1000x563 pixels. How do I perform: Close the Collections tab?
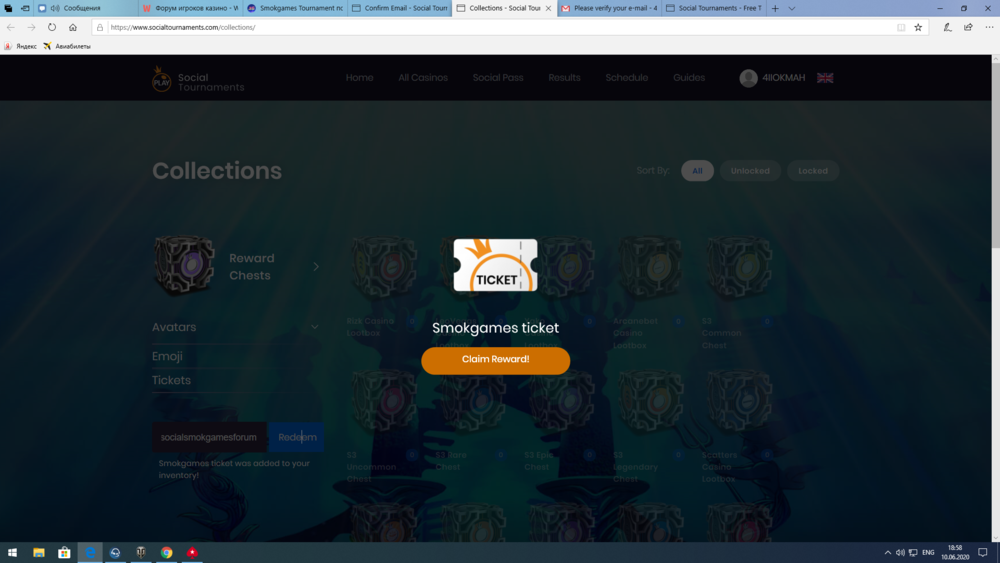click(548, 8)
